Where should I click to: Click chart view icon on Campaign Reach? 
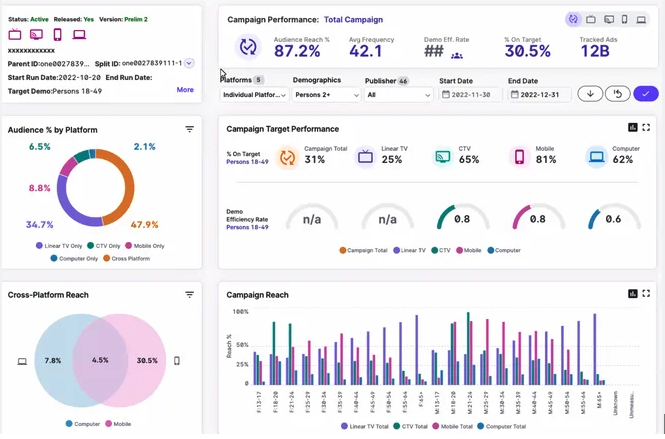pos(632,293)
